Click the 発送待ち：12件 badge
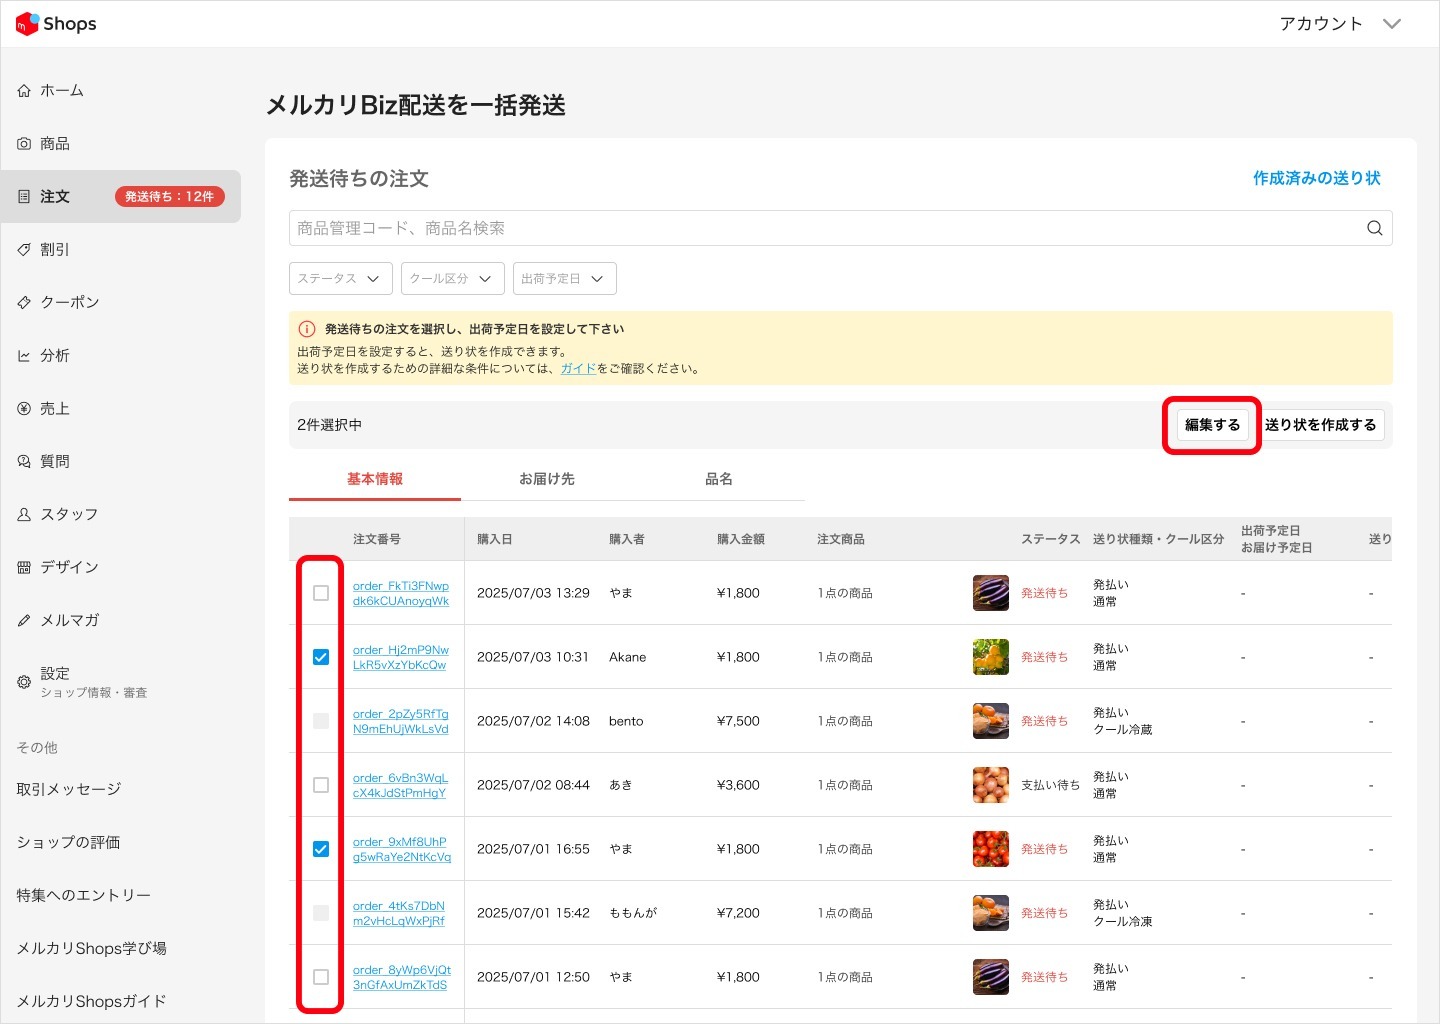Screen dimensions: 1440x1024 click(170, 197)
